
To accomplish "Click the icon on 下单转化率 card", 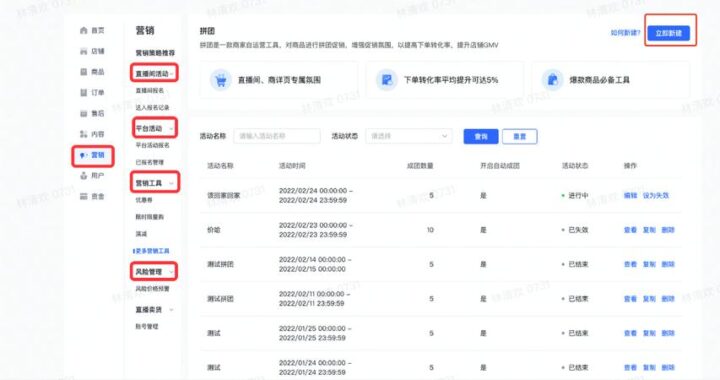I will pyautogui.click(x=387, y=80).
